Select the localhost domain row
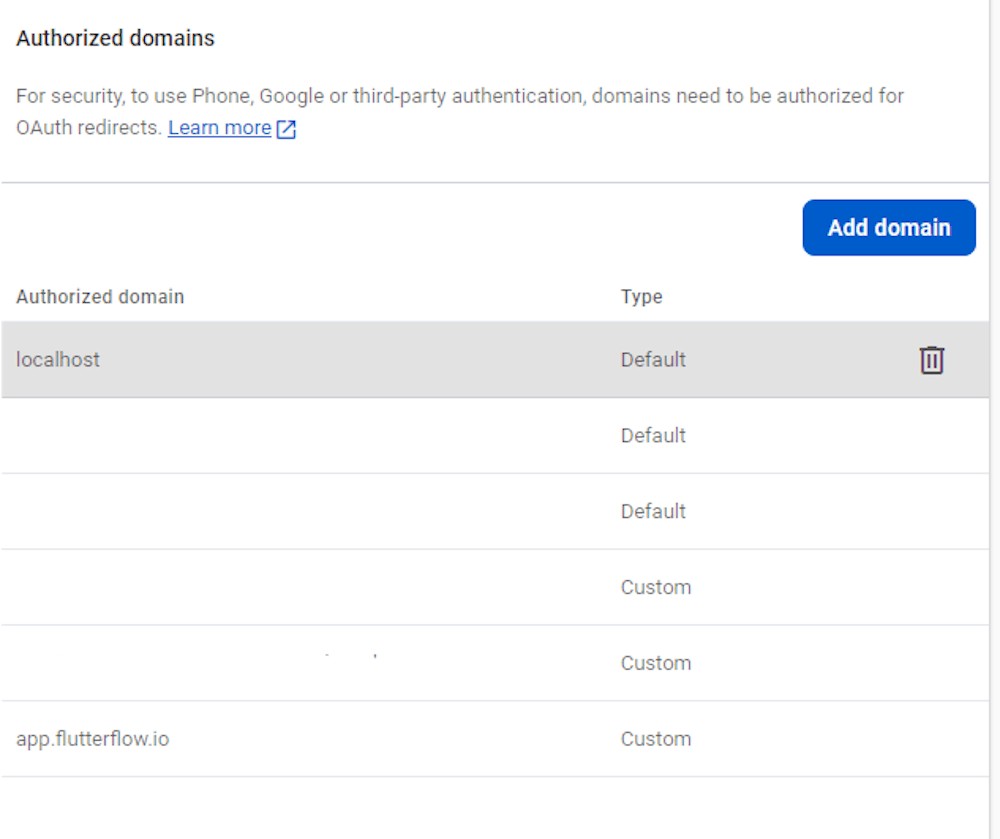 [x=58, y=360]
